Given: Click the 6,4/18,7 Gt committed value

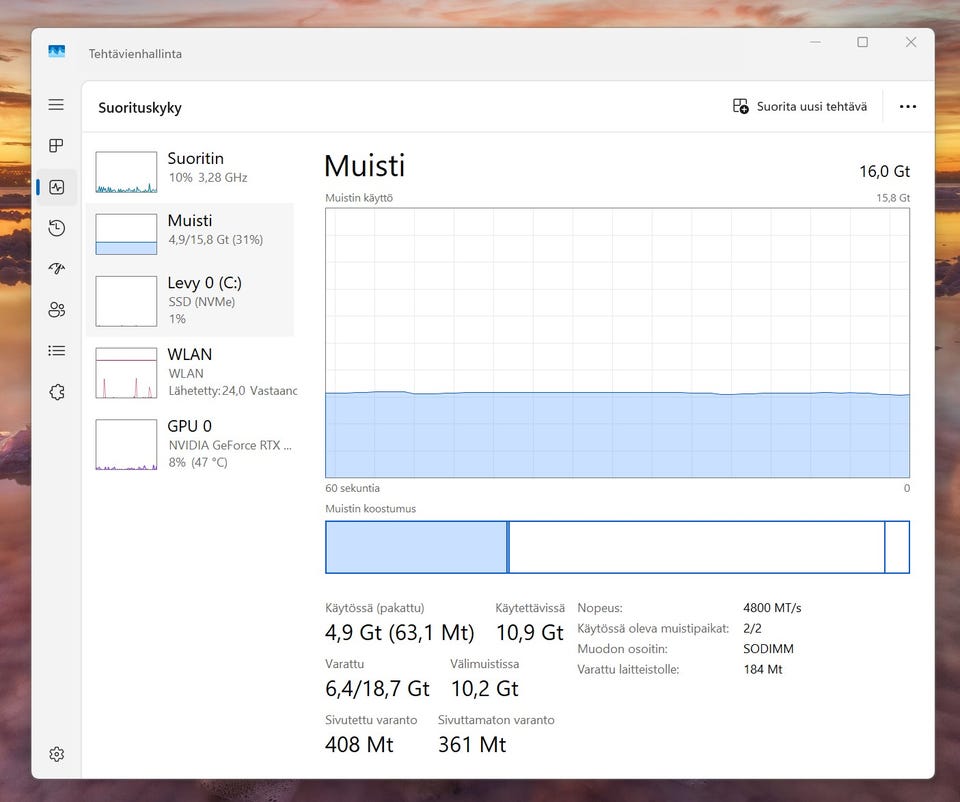Looking at the screenshot, I should point(377,689).
